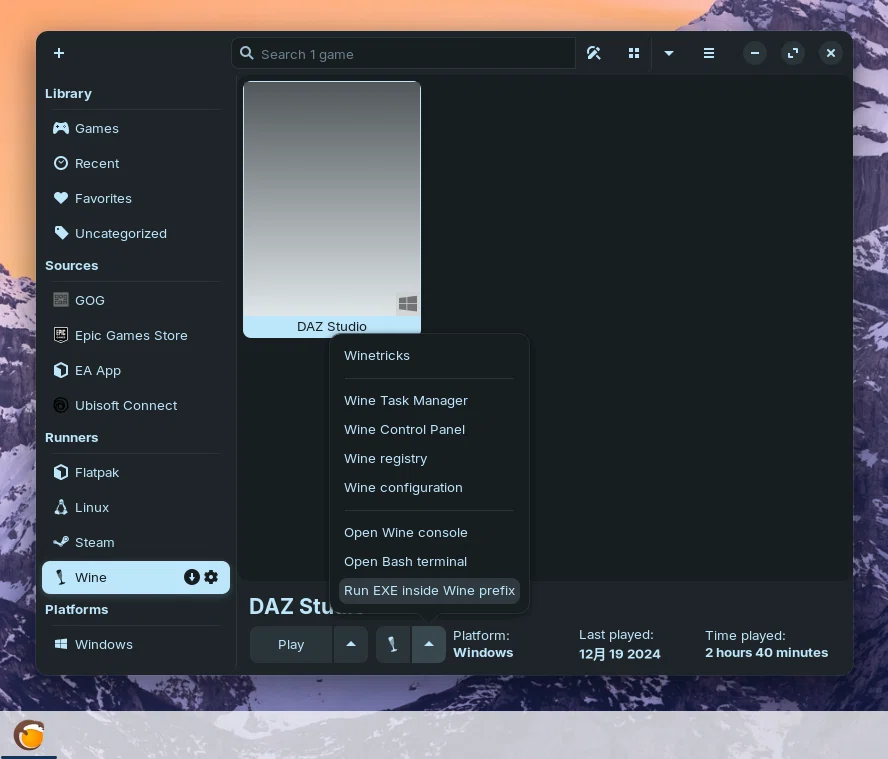This screenshot has width=888, height=759.
Task: Select the GOG source
Action: pos(136,300)
